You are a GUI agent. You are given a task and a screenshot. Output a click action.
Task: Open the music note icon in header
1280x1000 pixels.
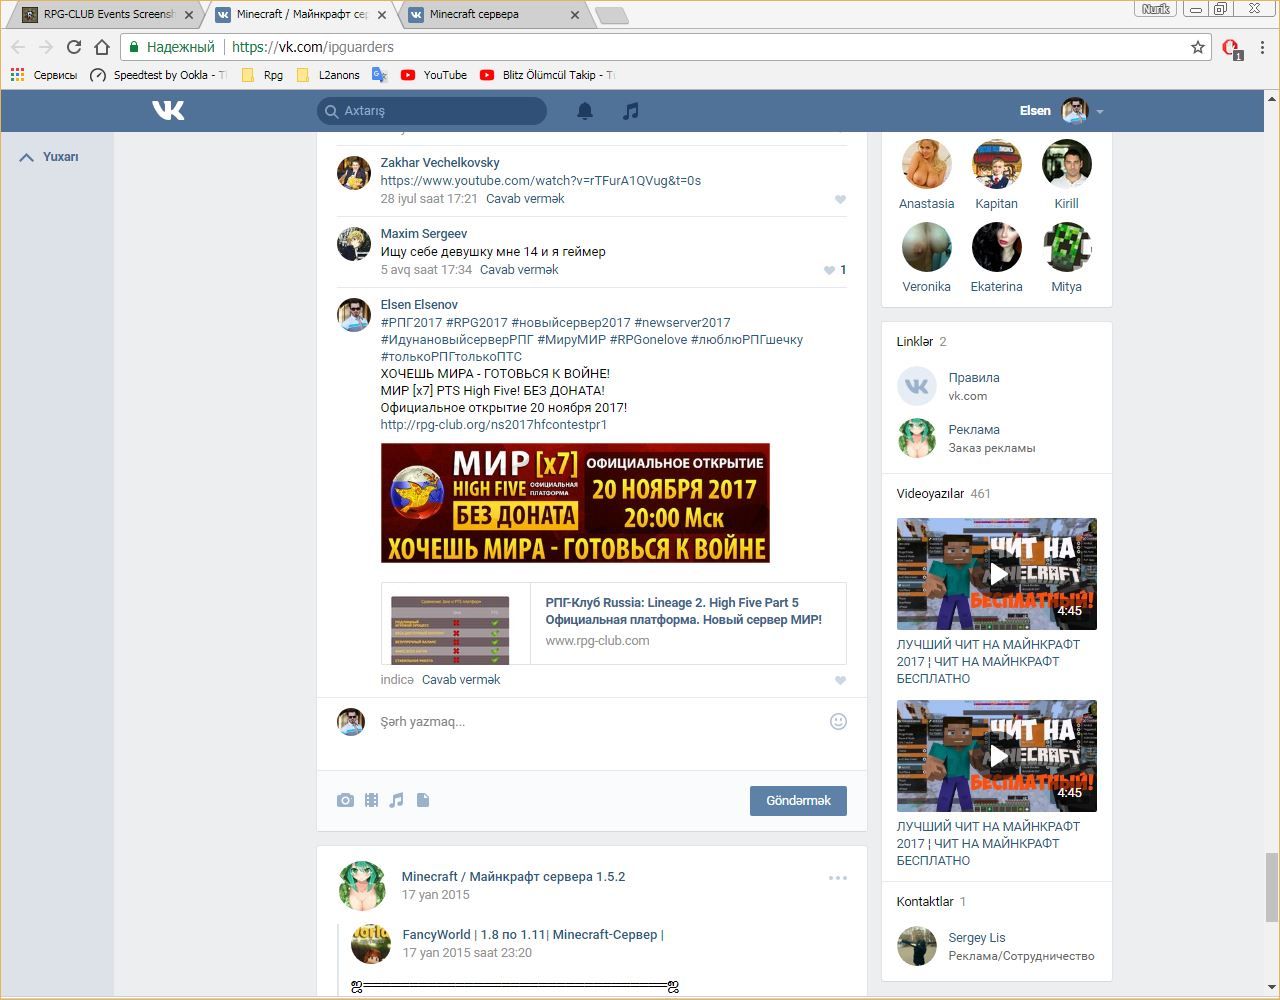click(x=630, y=111)
